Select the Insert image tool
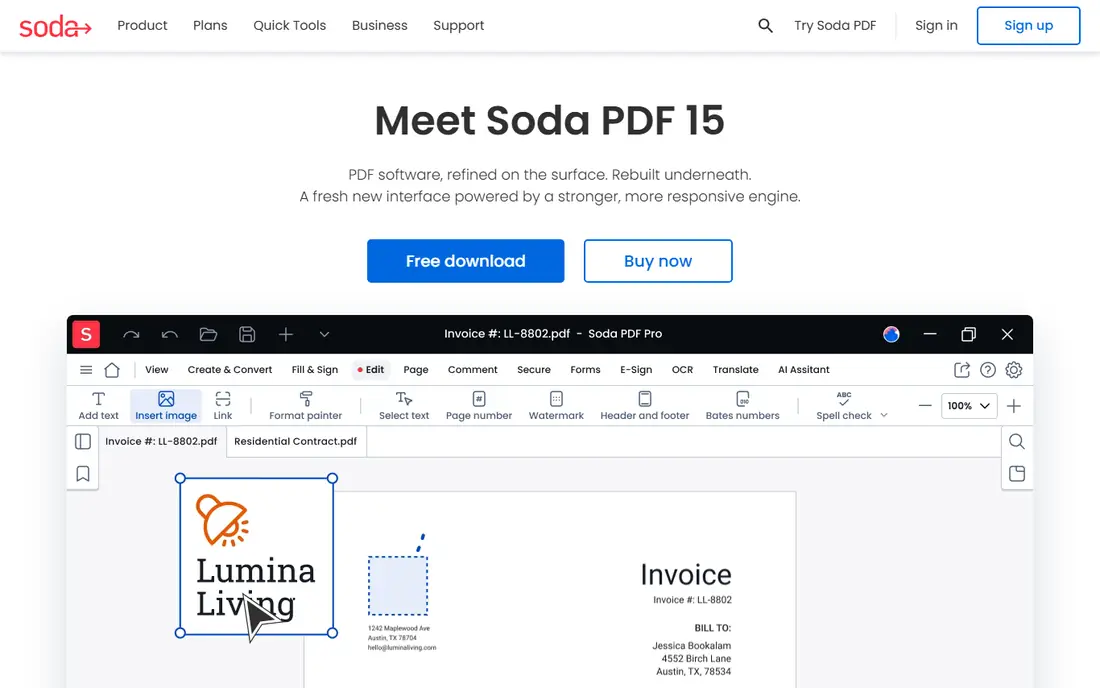Image resolution: width=1100 pixels, height=688 pixels. point(166,406)
